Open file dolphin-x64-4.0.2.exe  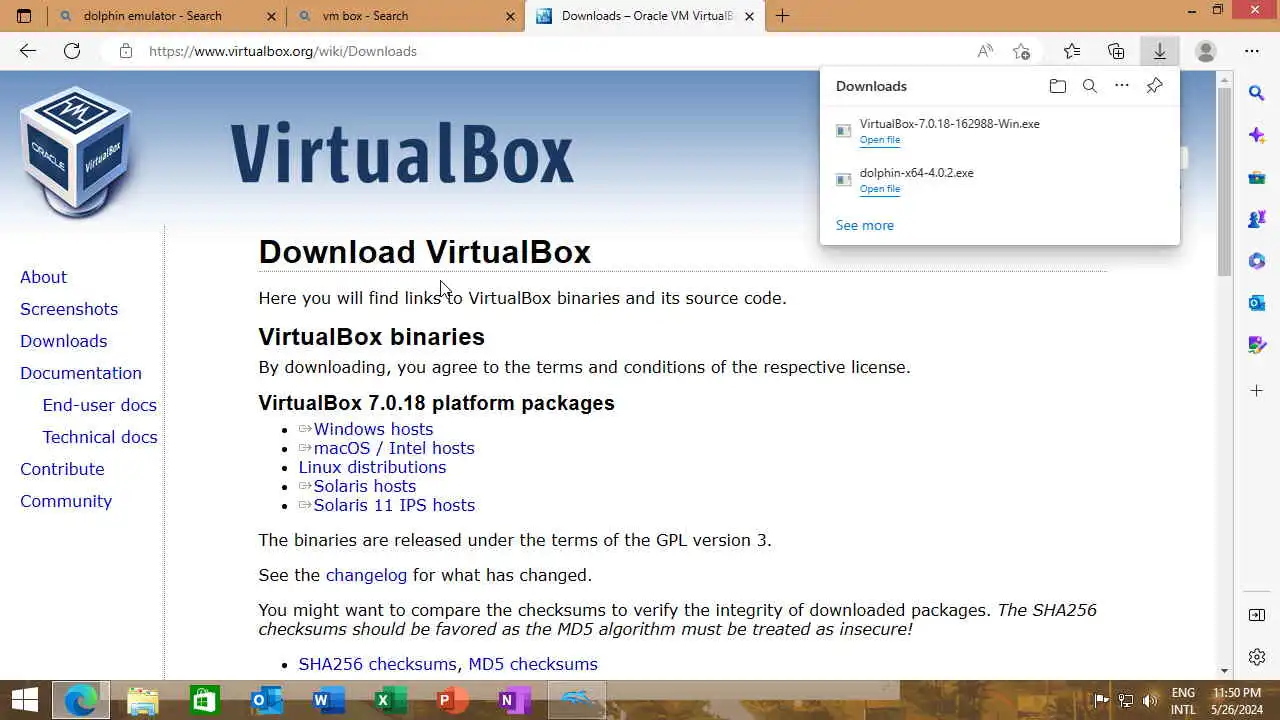(x=880, y=189)
